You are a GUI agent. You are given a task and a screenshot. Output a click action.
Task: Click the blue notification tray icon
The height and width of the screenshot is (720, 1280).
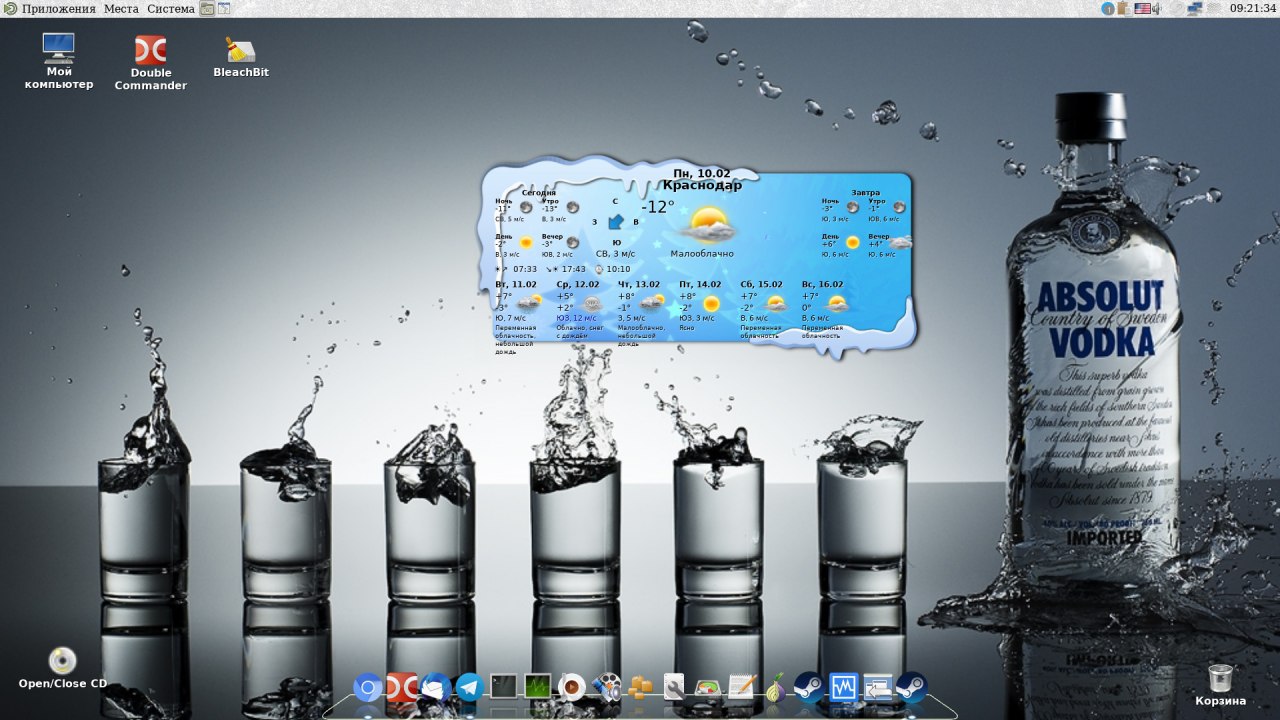[1108, 9]
